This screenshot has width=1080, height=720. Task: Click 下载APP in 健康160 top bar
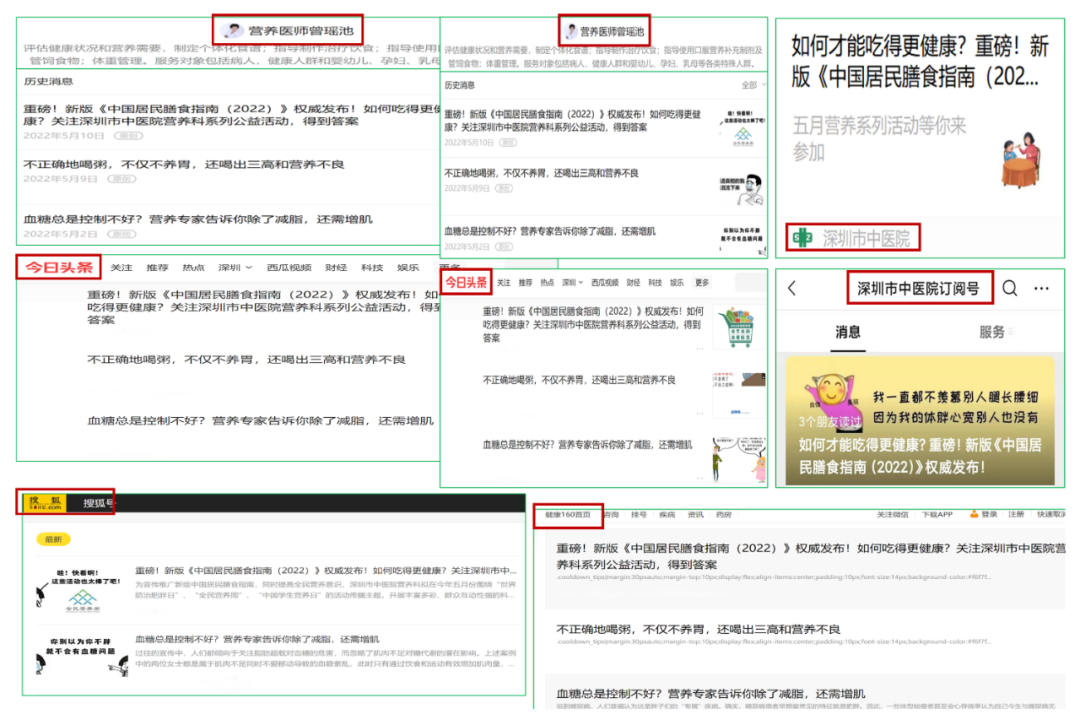click(937, 515)
